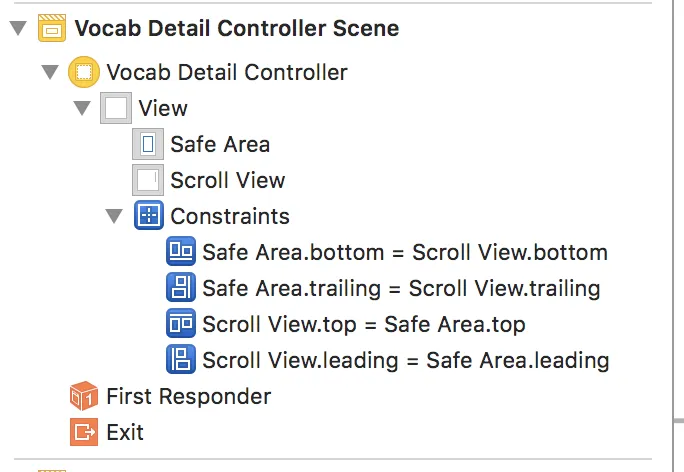The image size is (684, 472).
Task: Collapse the Vocab Detail Controller node
Action: 49,73
